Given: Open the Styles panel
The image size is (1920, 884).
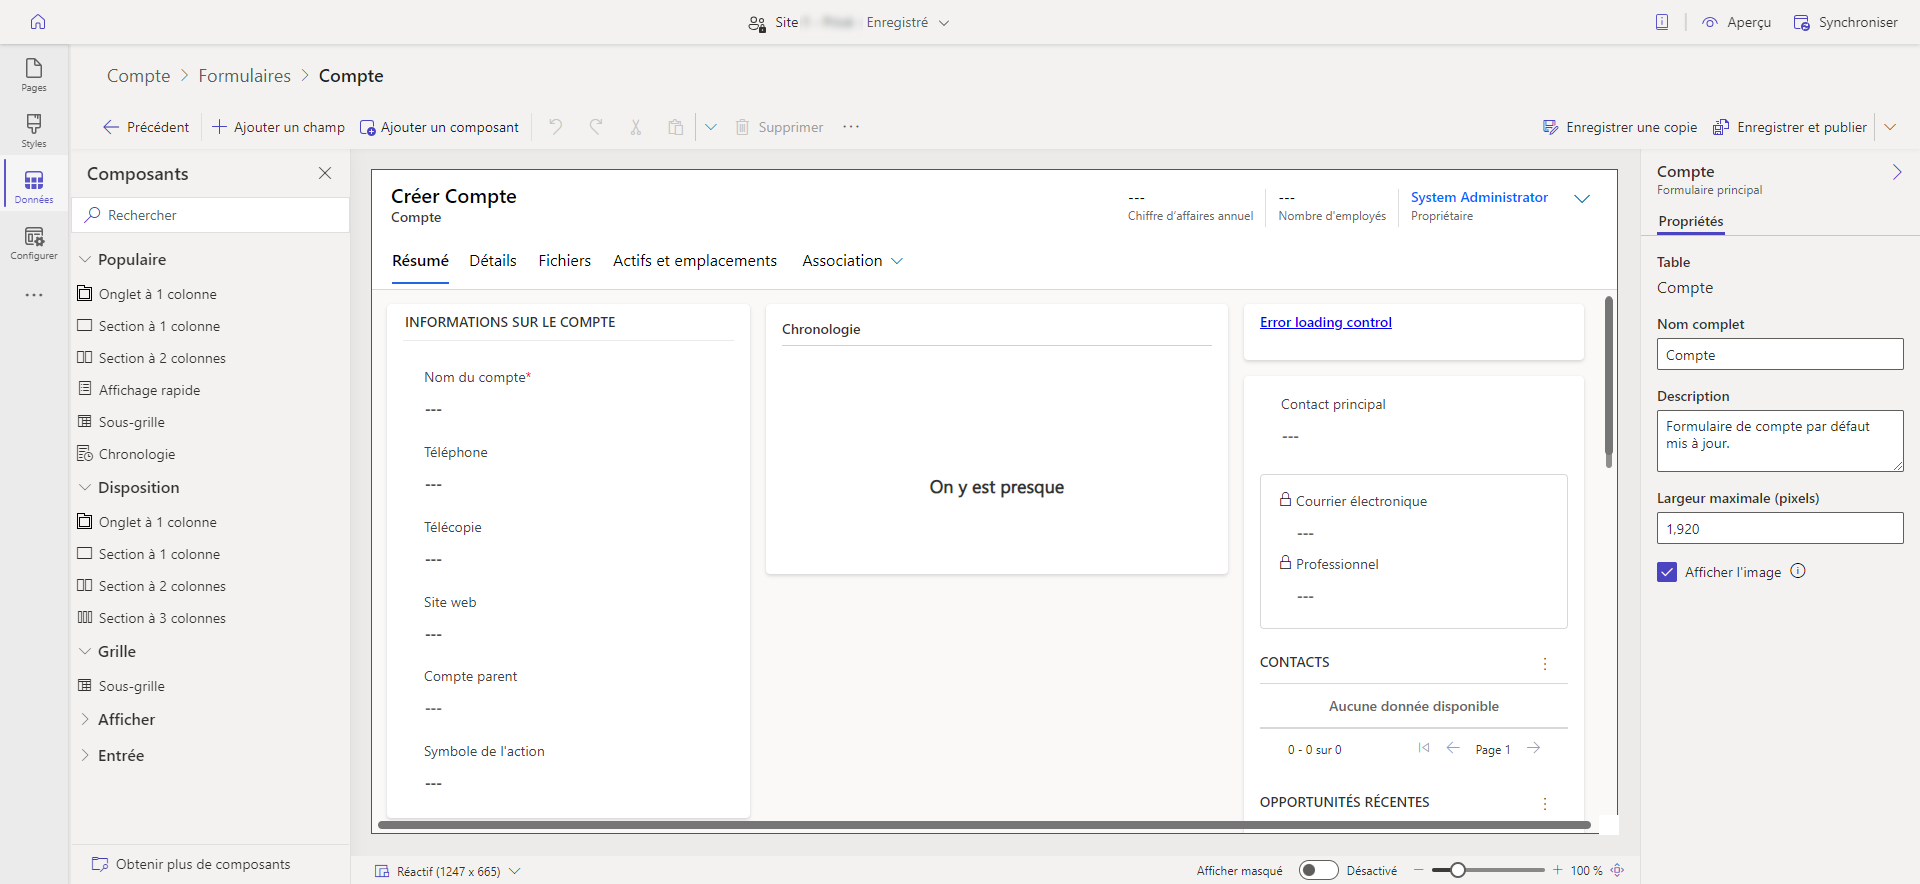Looking at the screenshot, I should 34,130.
